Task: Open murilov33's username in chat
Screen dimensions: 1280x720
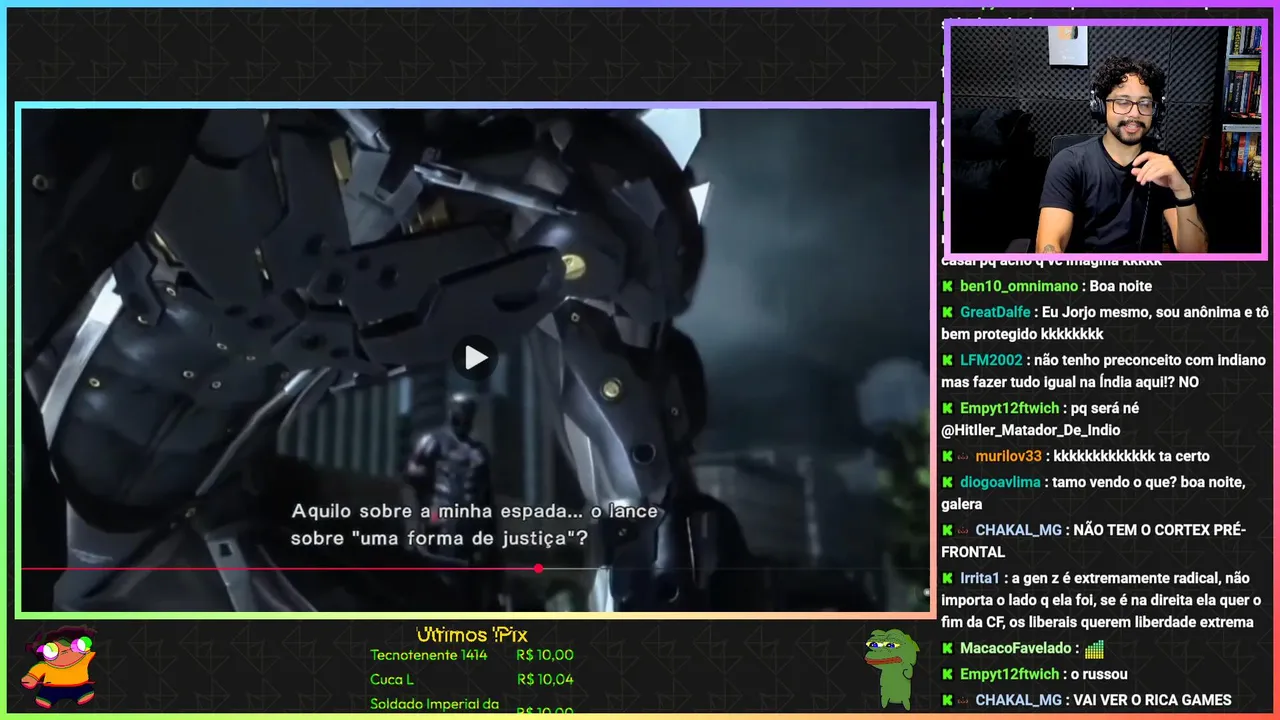Action: click(x=1009, y=456)
